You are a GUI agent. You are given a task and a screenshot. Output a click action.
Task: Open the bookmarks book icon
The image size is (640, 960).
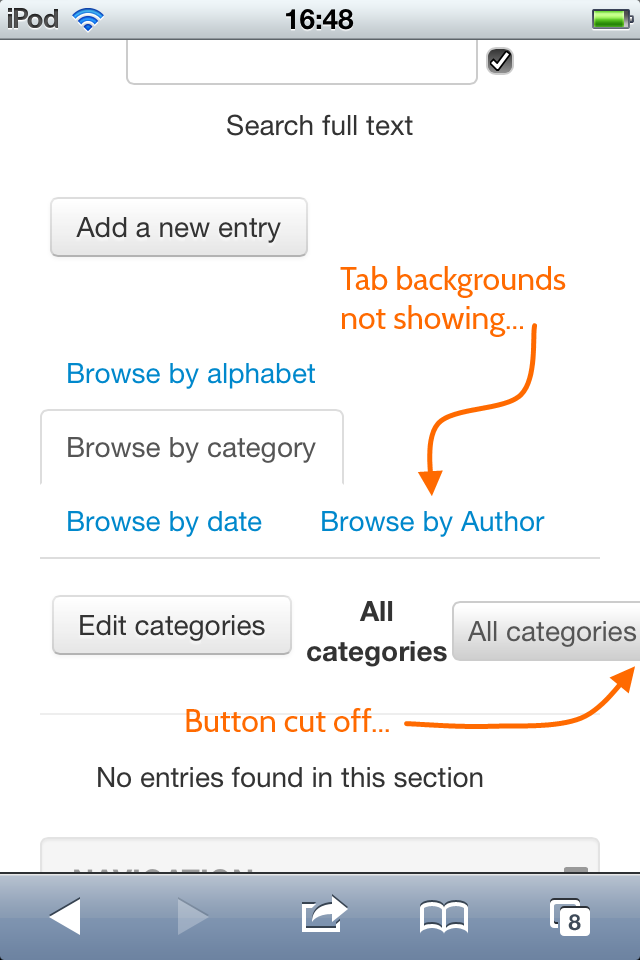coord(444,917)
